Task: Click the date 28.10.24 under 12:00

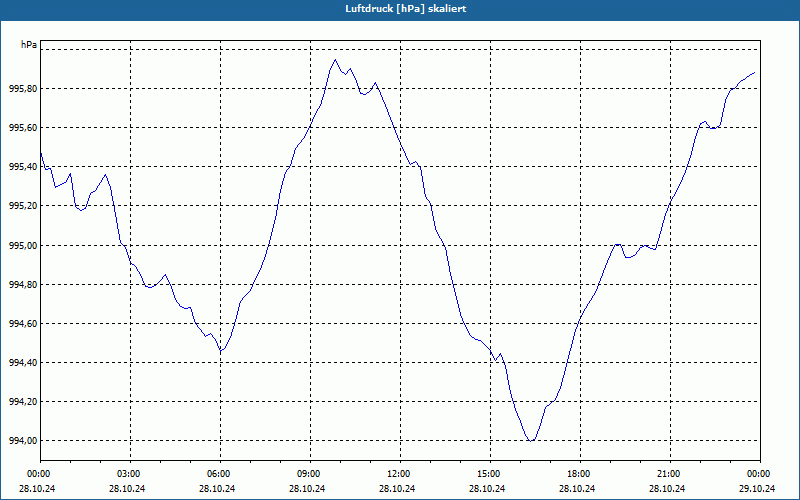Action: [x=397, y=488]
